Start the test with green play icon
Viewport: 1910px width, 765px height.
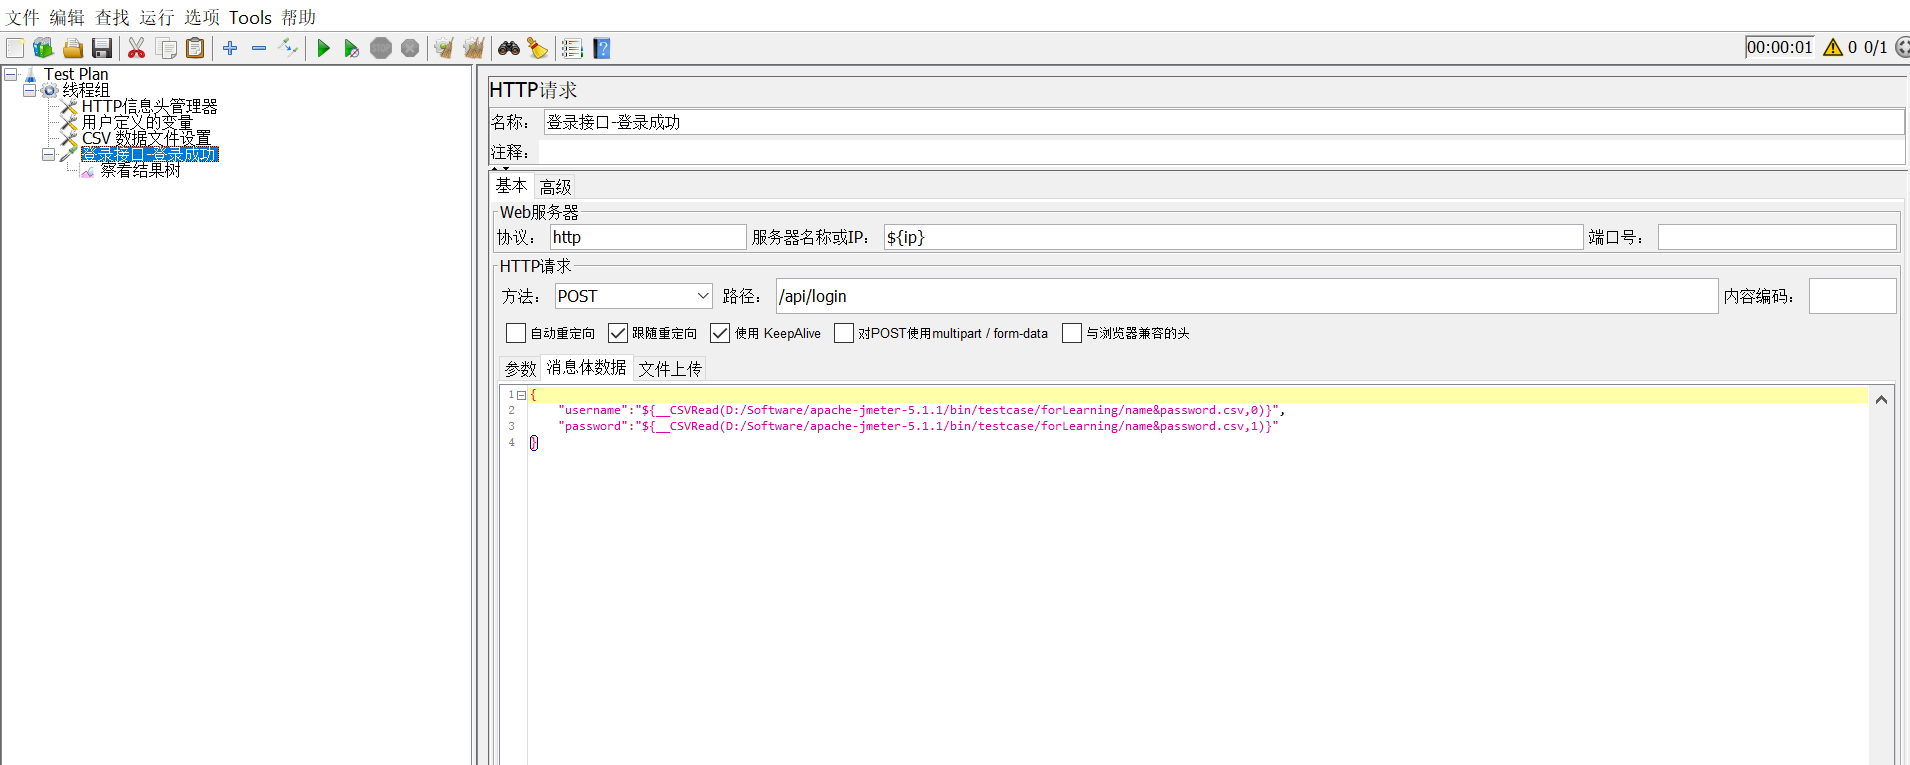[323, 48]
